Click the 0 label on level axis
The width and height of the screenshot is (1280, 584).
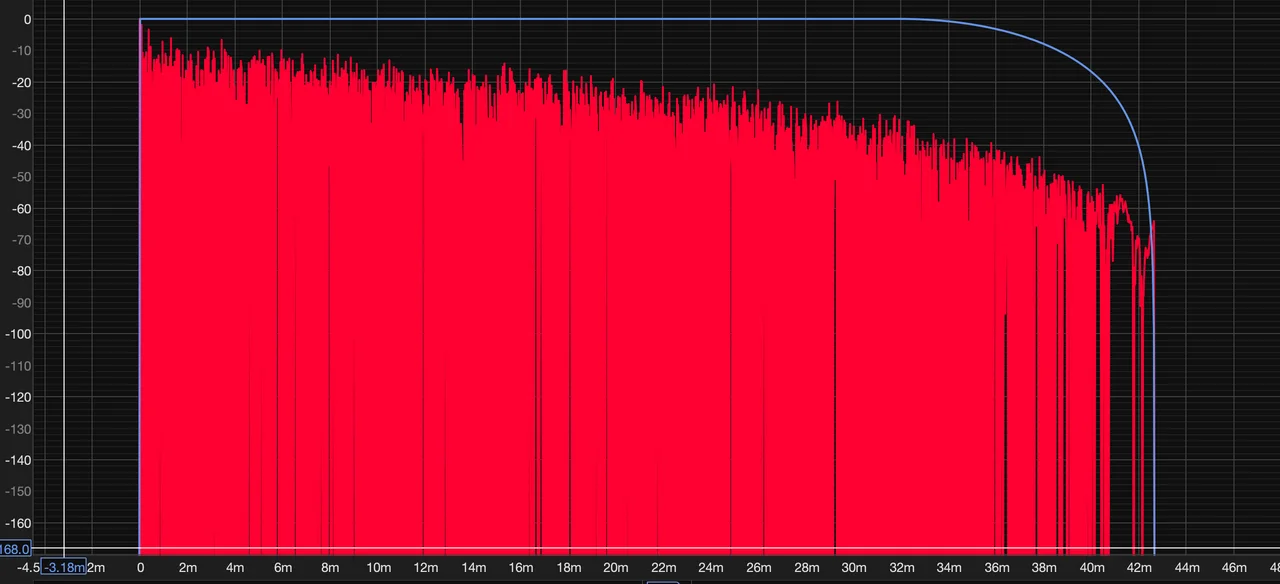[27, 20]
